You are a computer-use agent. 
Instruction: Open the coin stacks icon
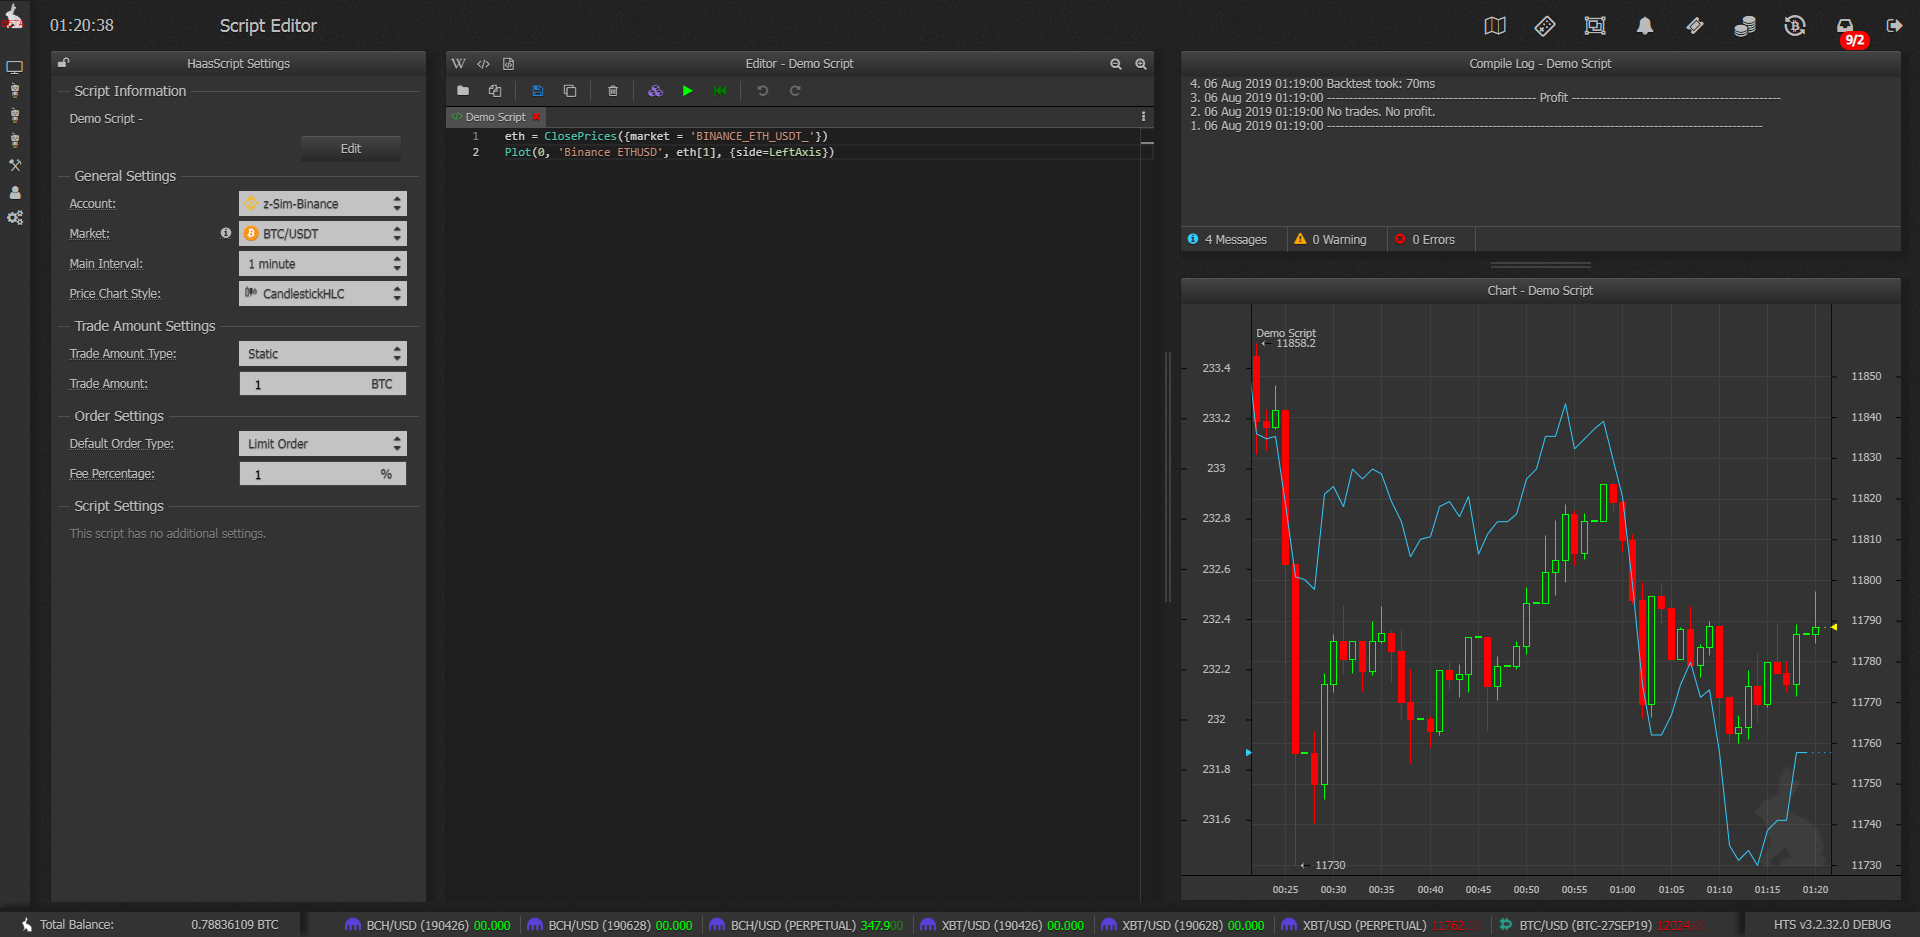[x=1745, y=26]
